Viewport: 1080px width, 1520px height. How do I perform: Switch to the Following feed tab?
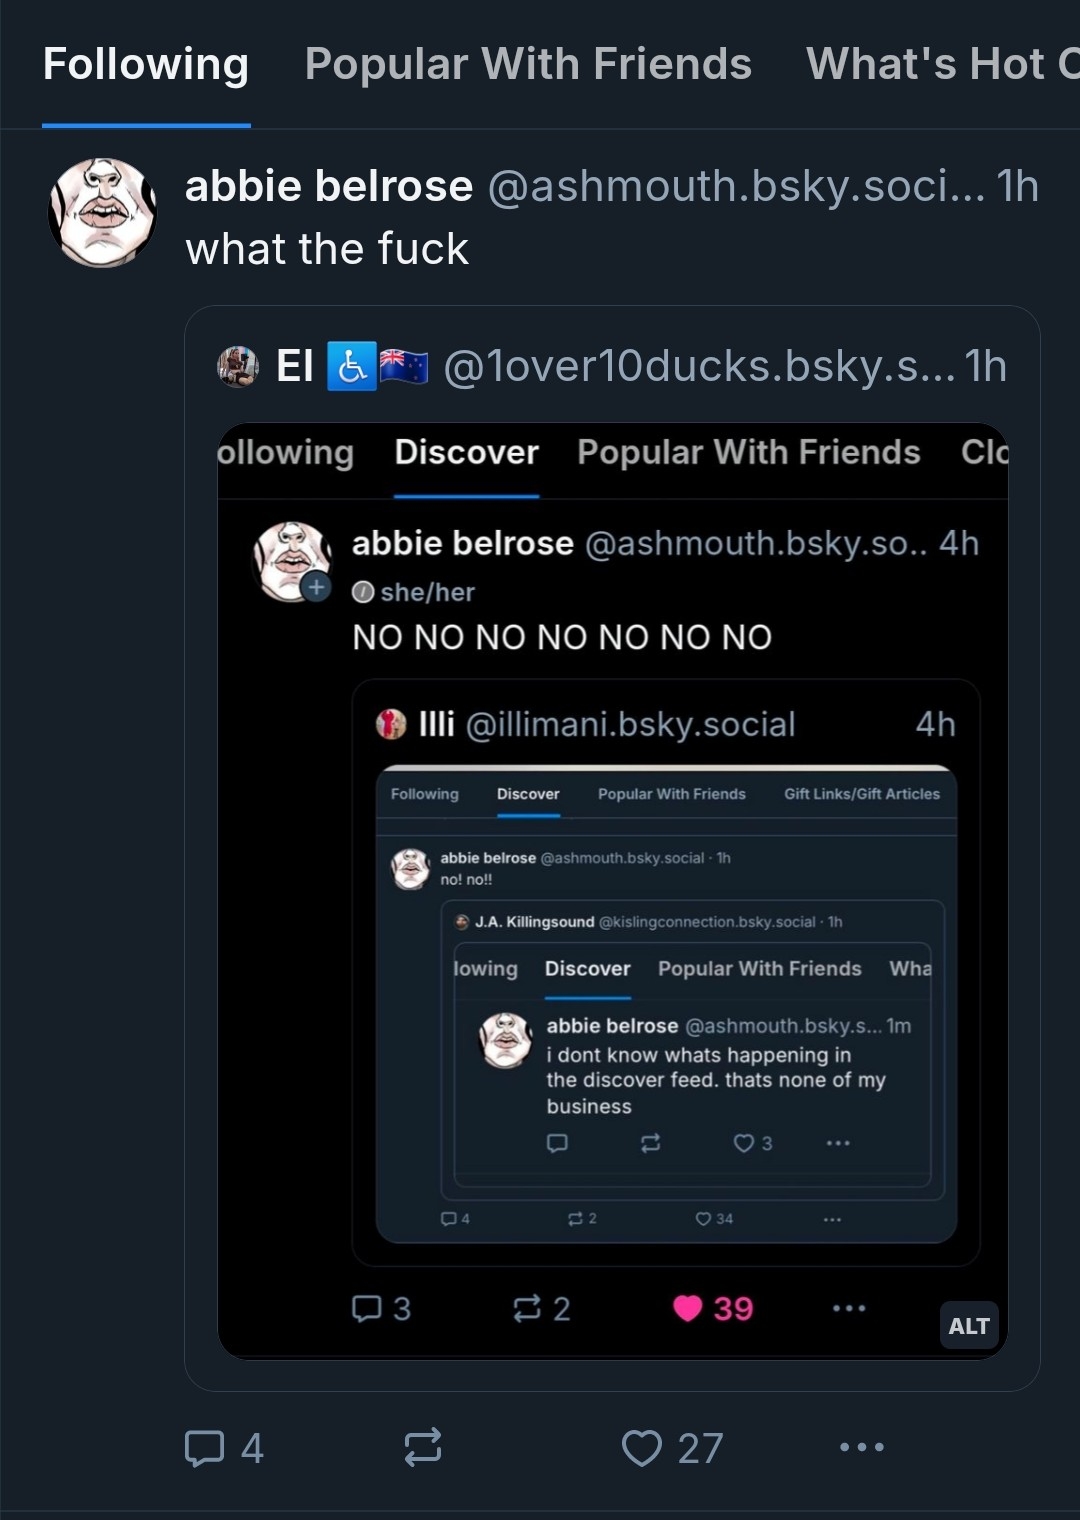146,65
